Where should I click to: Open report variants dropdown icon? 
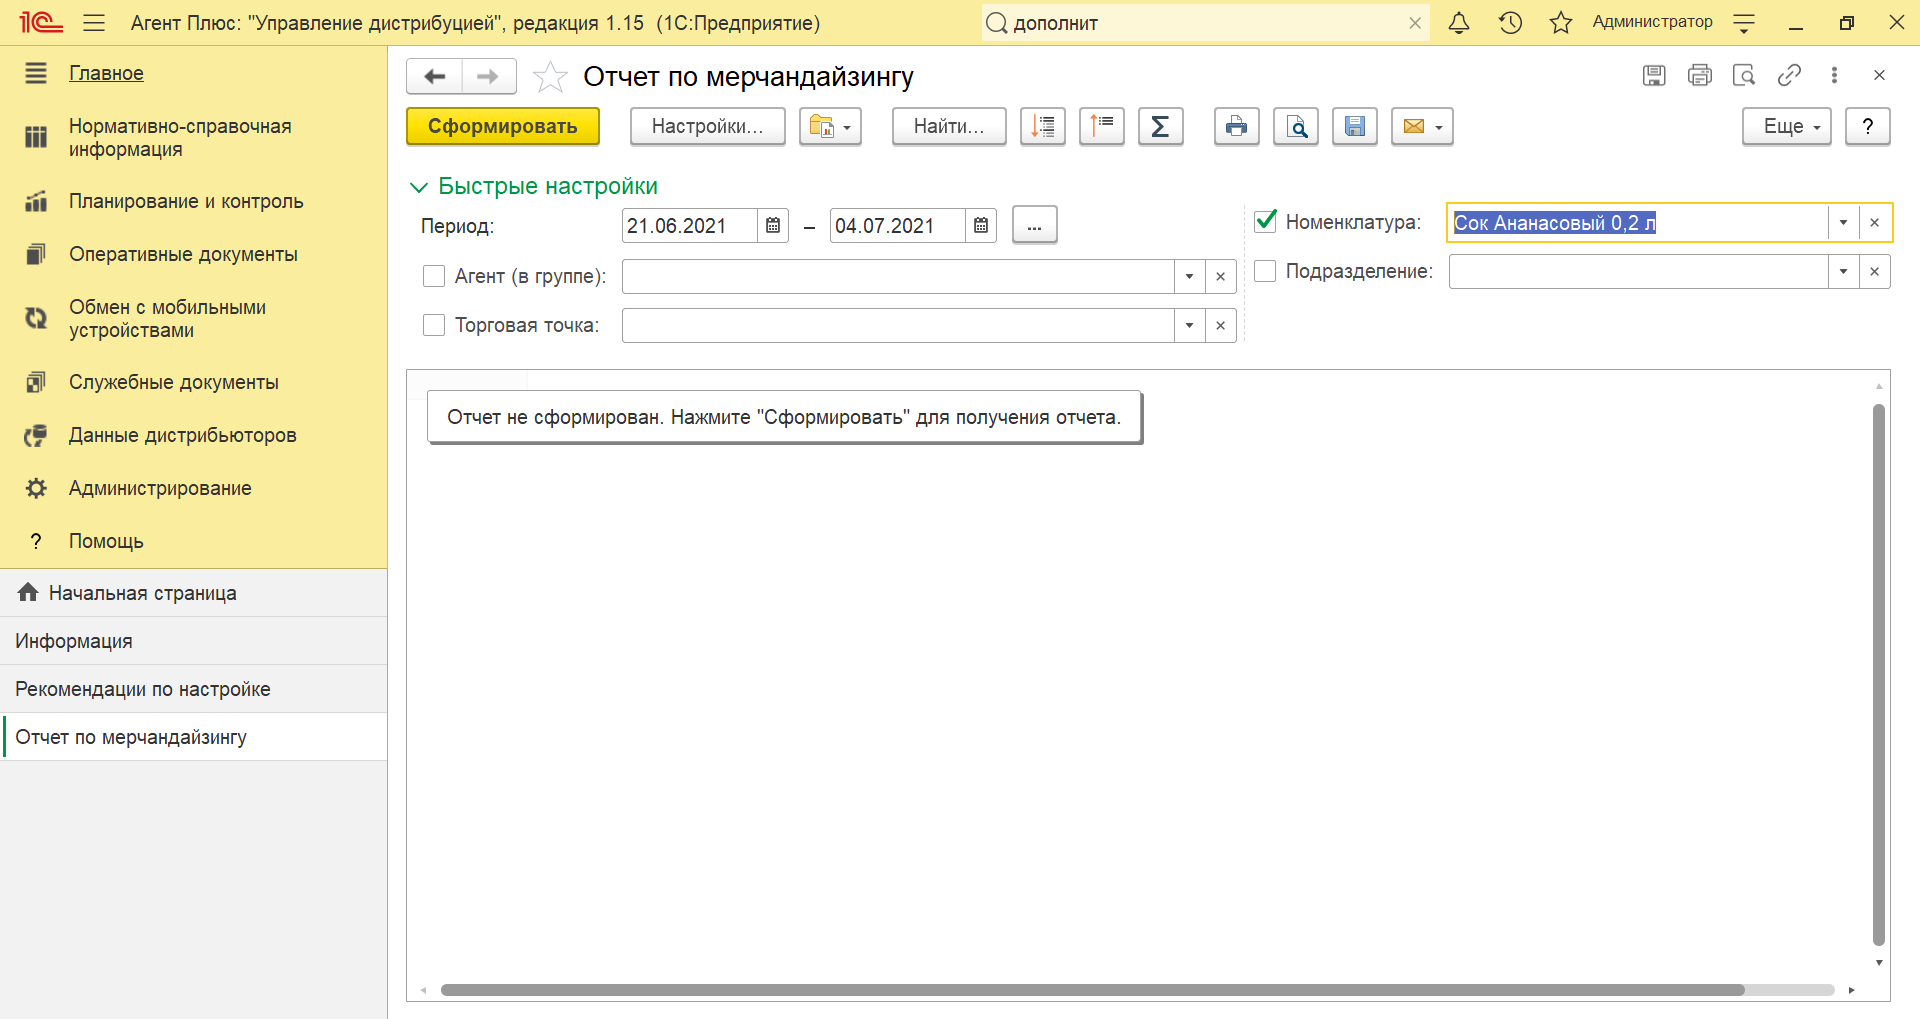click(x=830, y=126)
